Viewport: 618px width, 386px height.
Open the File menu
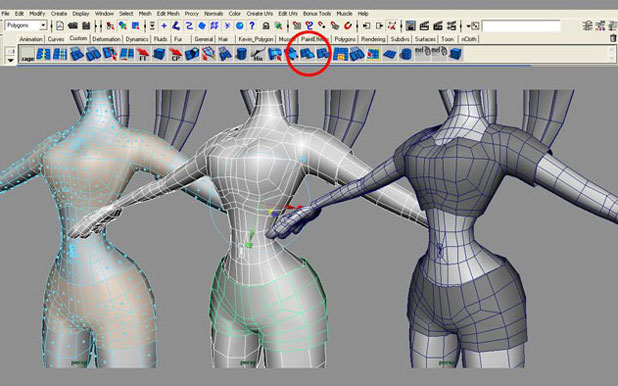point(6,13)
